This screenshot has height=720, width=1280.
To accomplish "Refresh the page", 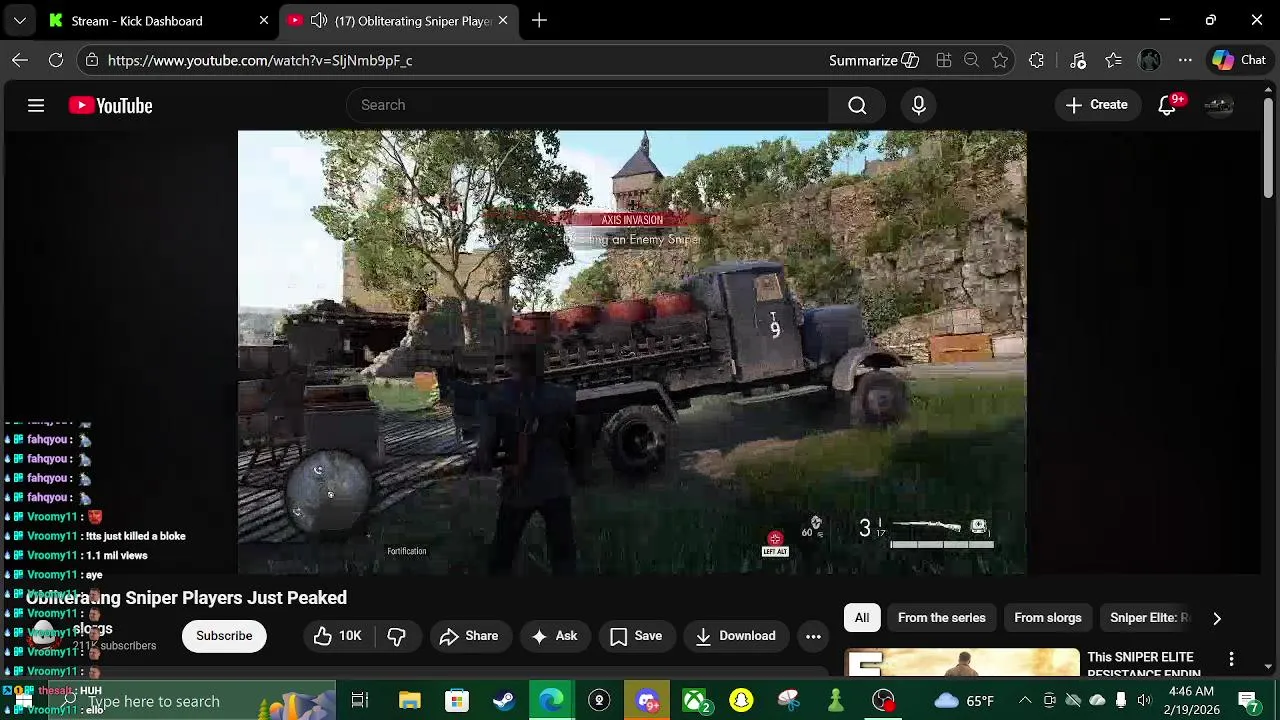I will [56, 60].
